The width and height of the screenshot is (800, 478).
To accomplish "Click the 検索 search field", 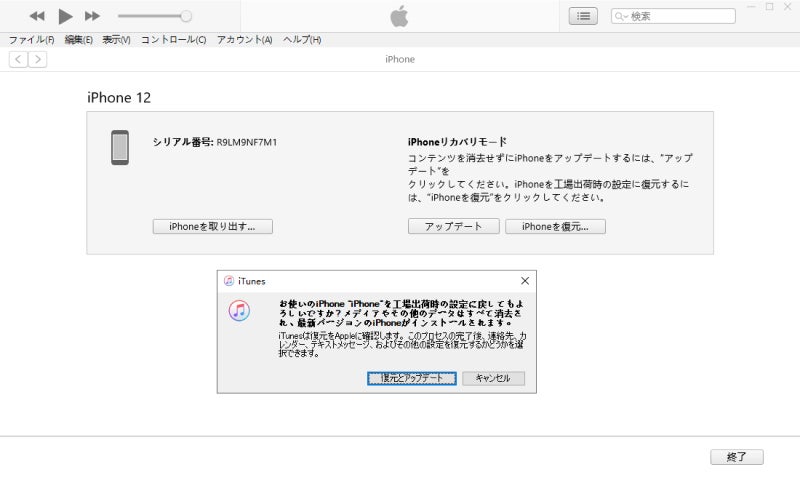I will 673,16.
